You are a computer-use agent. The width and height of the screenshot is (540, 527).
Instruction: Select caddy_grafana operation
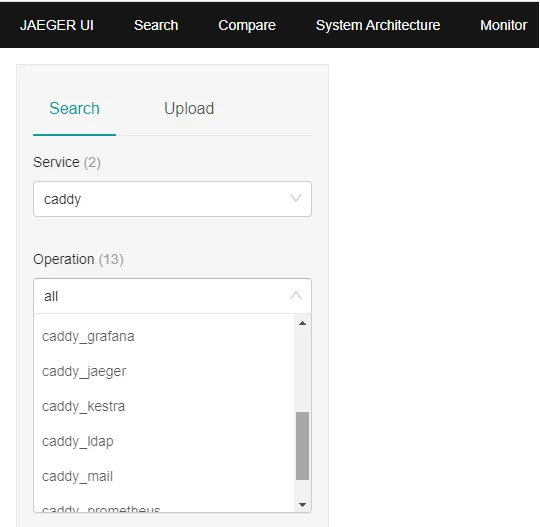164,336
